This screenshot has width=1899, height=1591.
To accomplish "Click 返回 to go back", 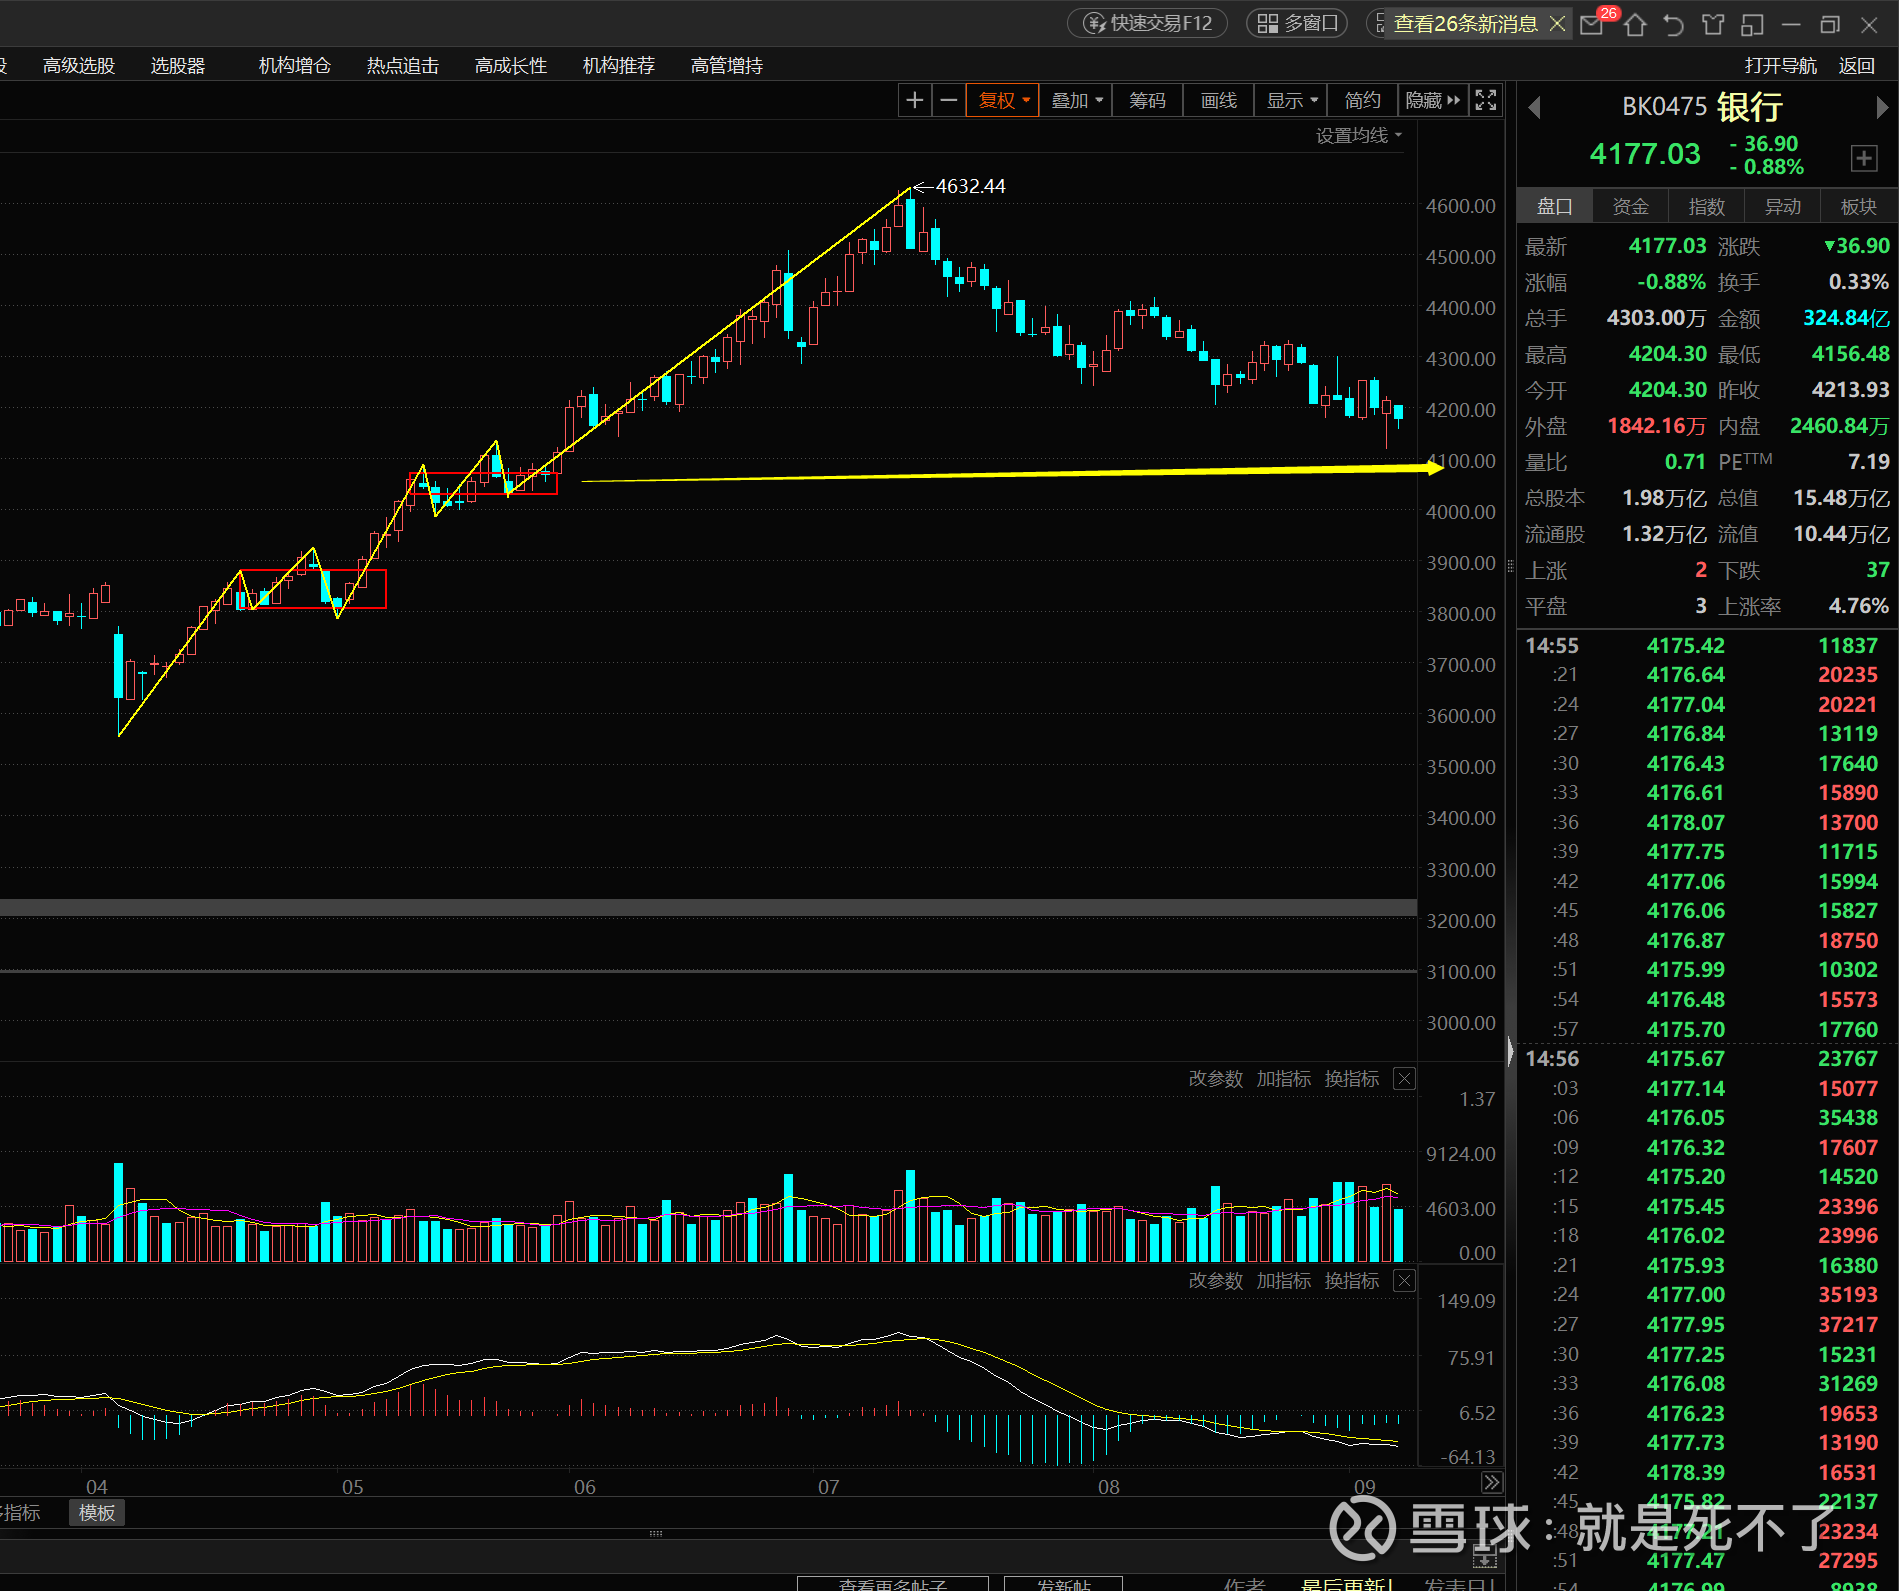I will pyautogui.click(x=1857, y=65).
